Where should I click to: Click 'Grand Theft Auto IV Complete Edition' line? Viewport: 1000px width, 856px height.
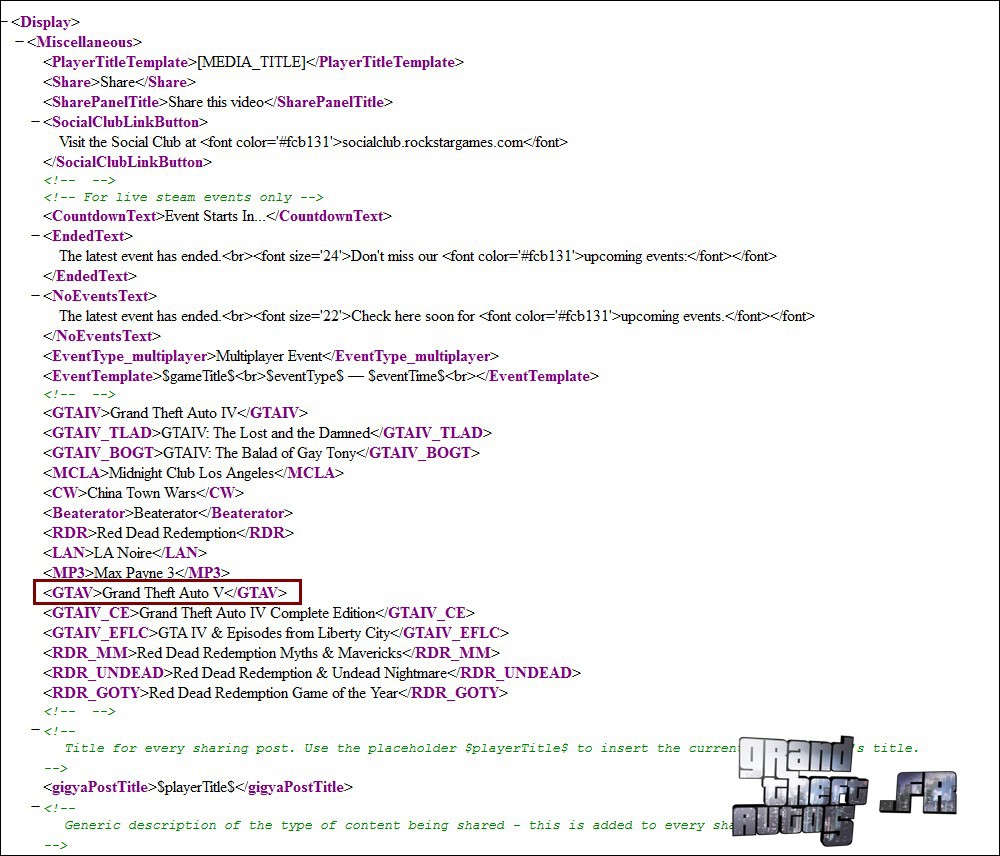(x=259, y=613)
